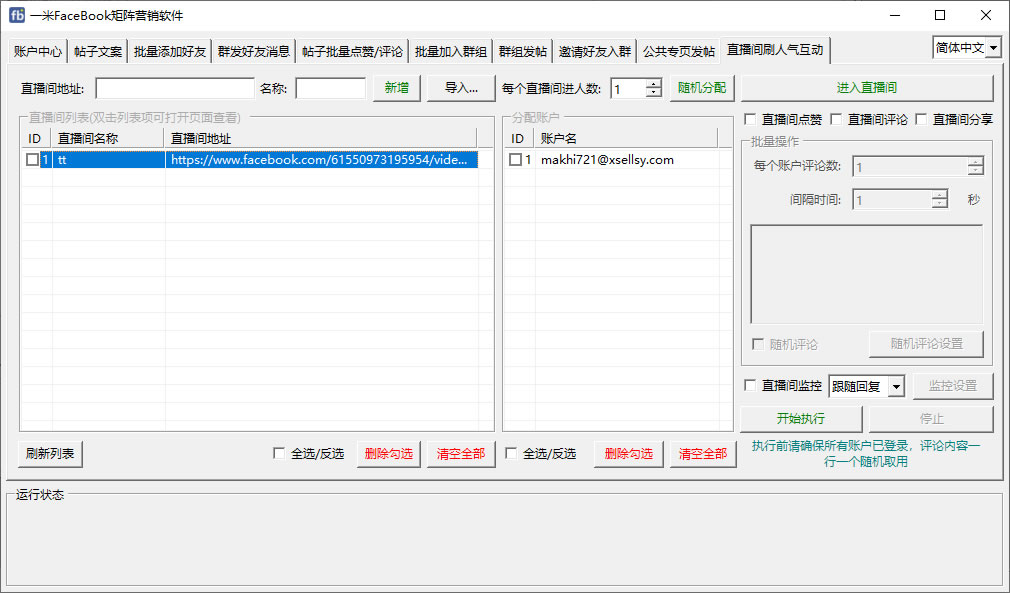Image resolution: width=1010 pixels, height=593 pixels.
Task: Toggle the 随机评论 checkbox
Action: (758, 344)
